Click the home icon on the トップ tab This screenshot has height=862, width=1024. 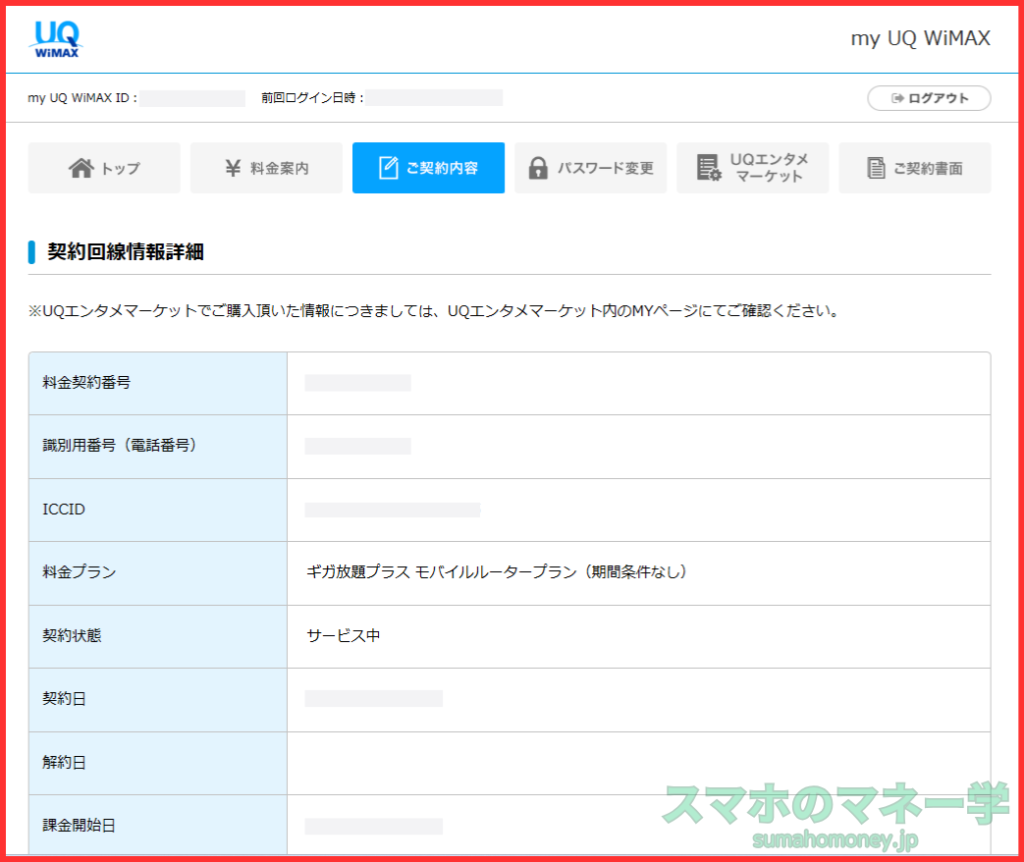coord(82,168)
